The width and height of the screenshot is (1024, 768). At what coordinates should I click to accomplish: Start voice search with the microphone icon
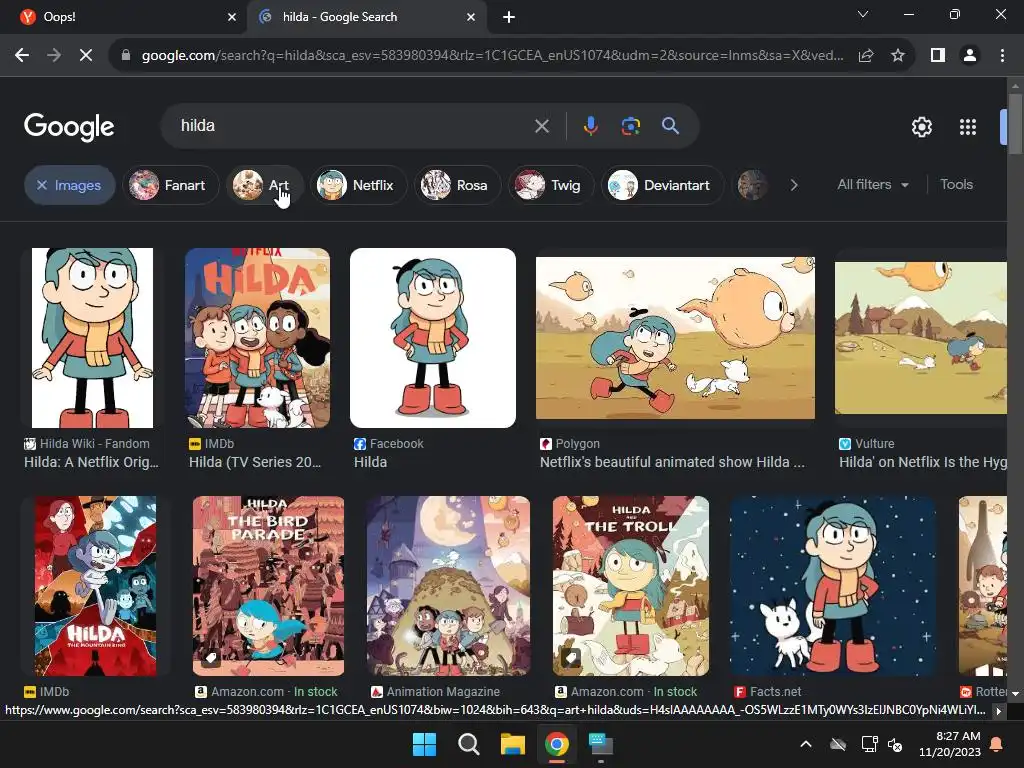click(x=590, y=125)
